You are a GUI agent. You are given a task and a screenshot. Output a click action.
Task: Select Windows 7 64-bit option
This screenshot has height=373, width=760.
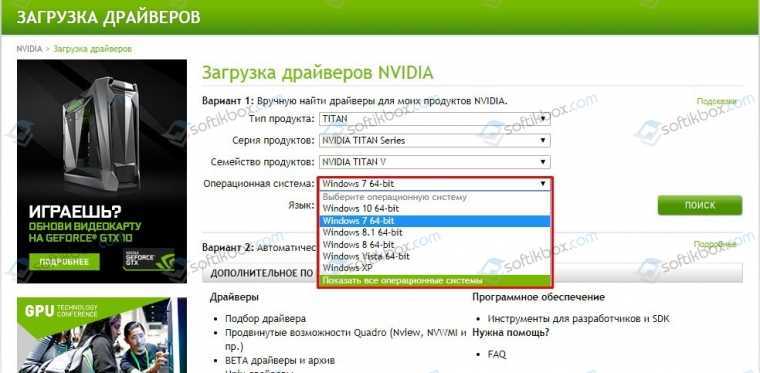click(435, 221)
